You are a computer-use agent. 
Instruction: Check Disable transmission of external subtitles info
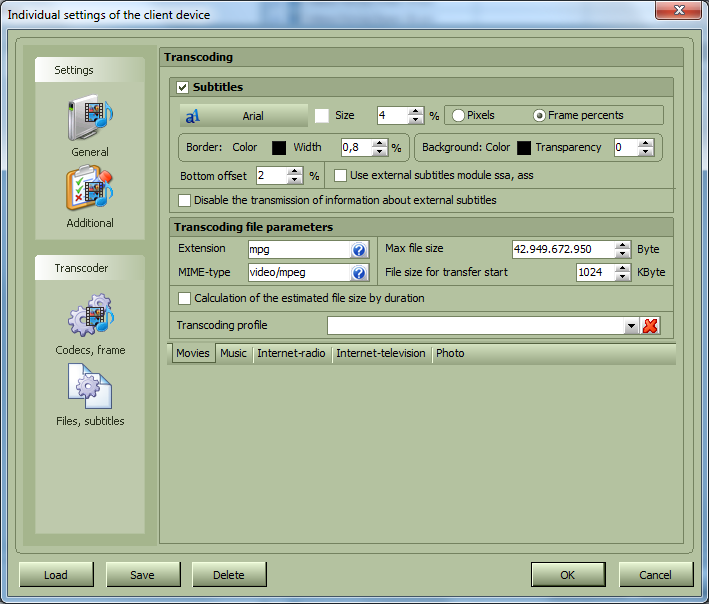184,200
